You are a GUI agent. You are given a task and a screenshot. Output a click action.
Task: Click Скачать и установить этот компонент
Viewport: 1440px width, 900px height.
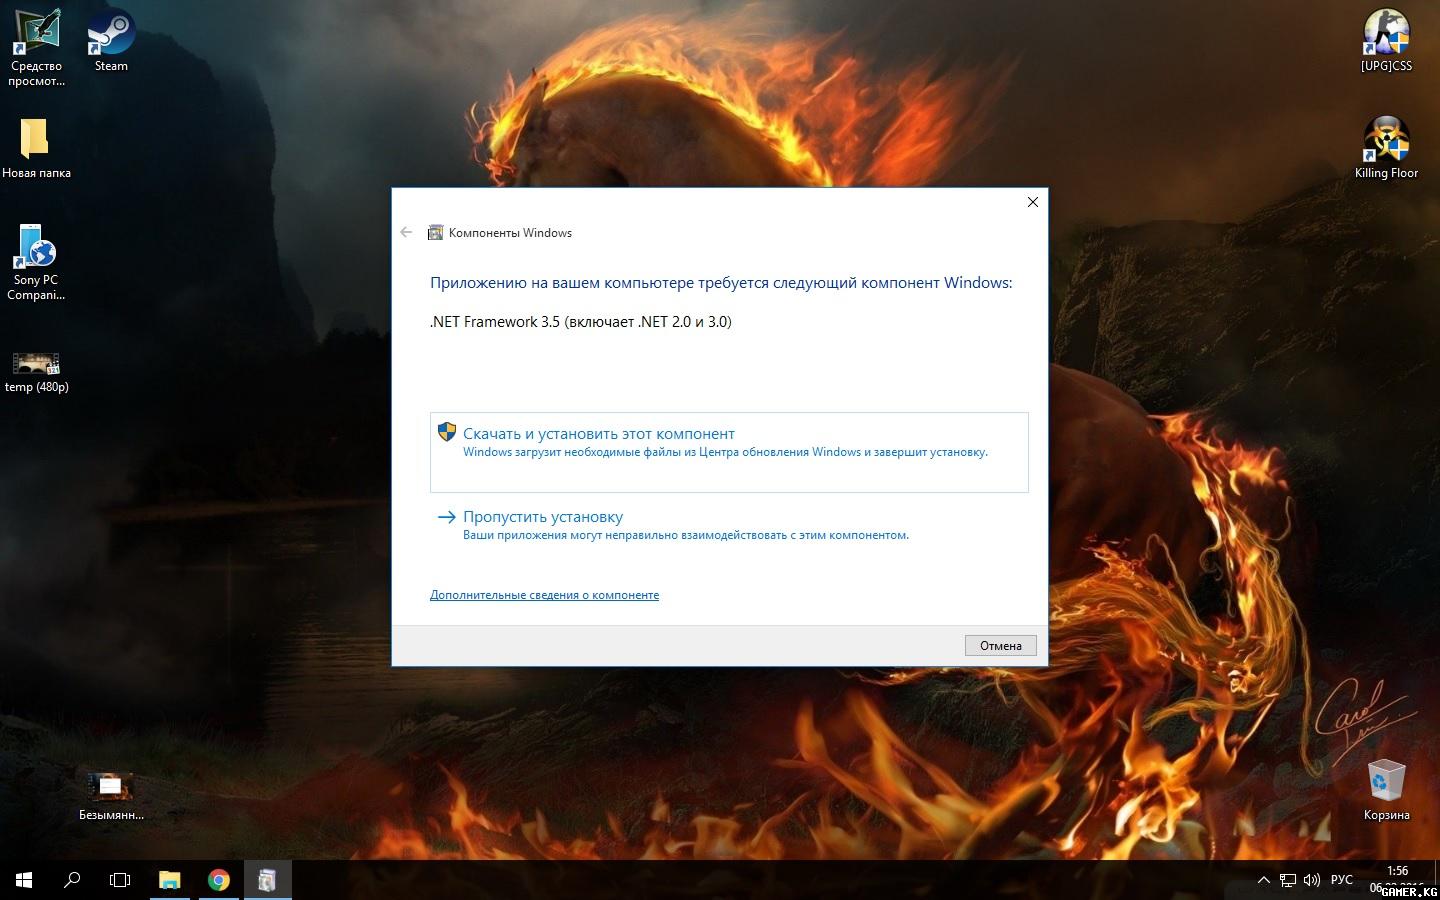[x=598, y=434]
